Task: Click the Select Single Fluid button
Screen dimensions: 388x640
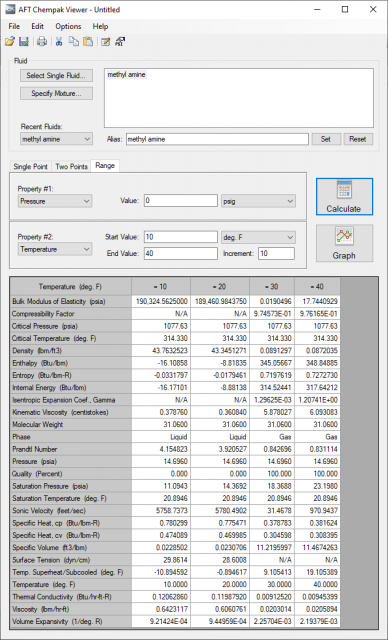Action: [56, 76]
